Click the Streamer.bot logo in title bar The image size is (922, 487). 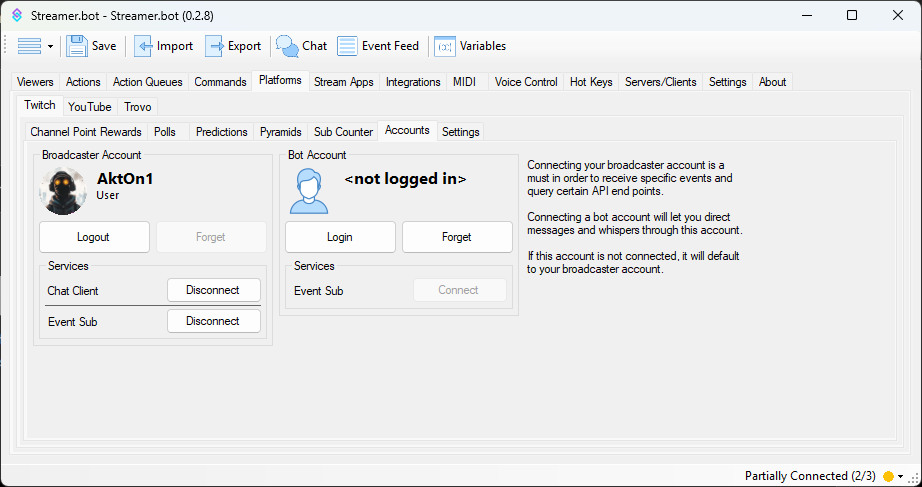[x=17, y=15]
